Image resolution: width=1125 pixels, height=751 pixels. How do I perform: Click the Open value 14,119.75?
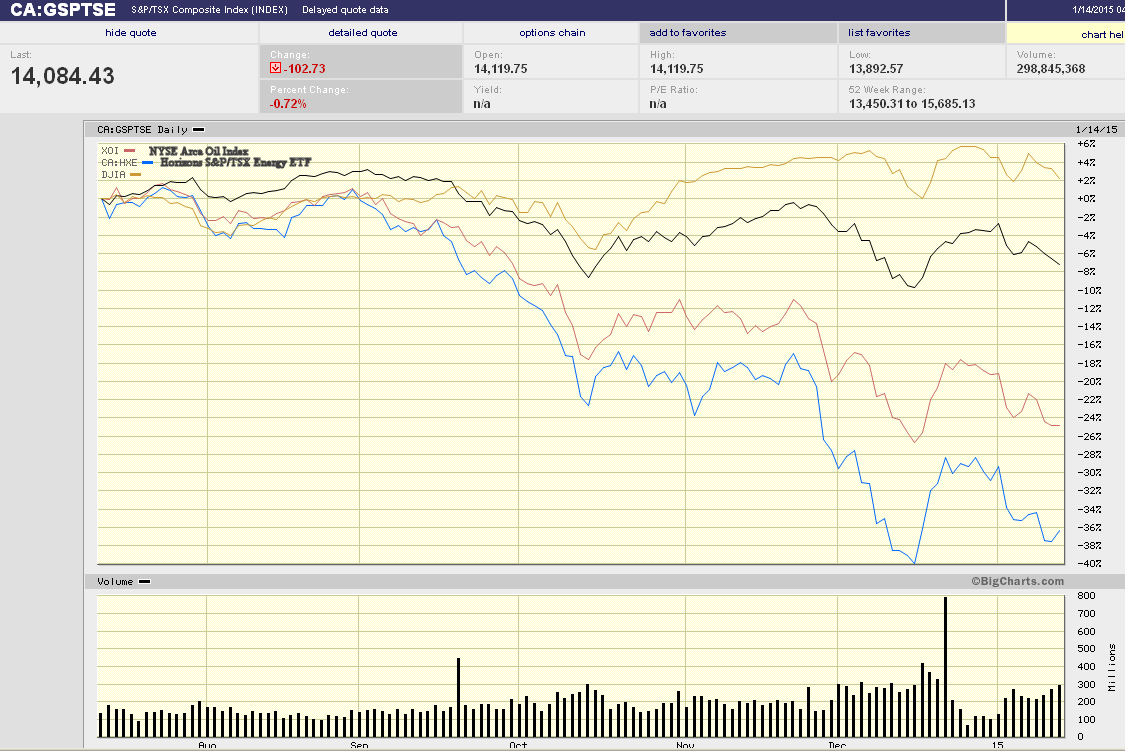501,69
